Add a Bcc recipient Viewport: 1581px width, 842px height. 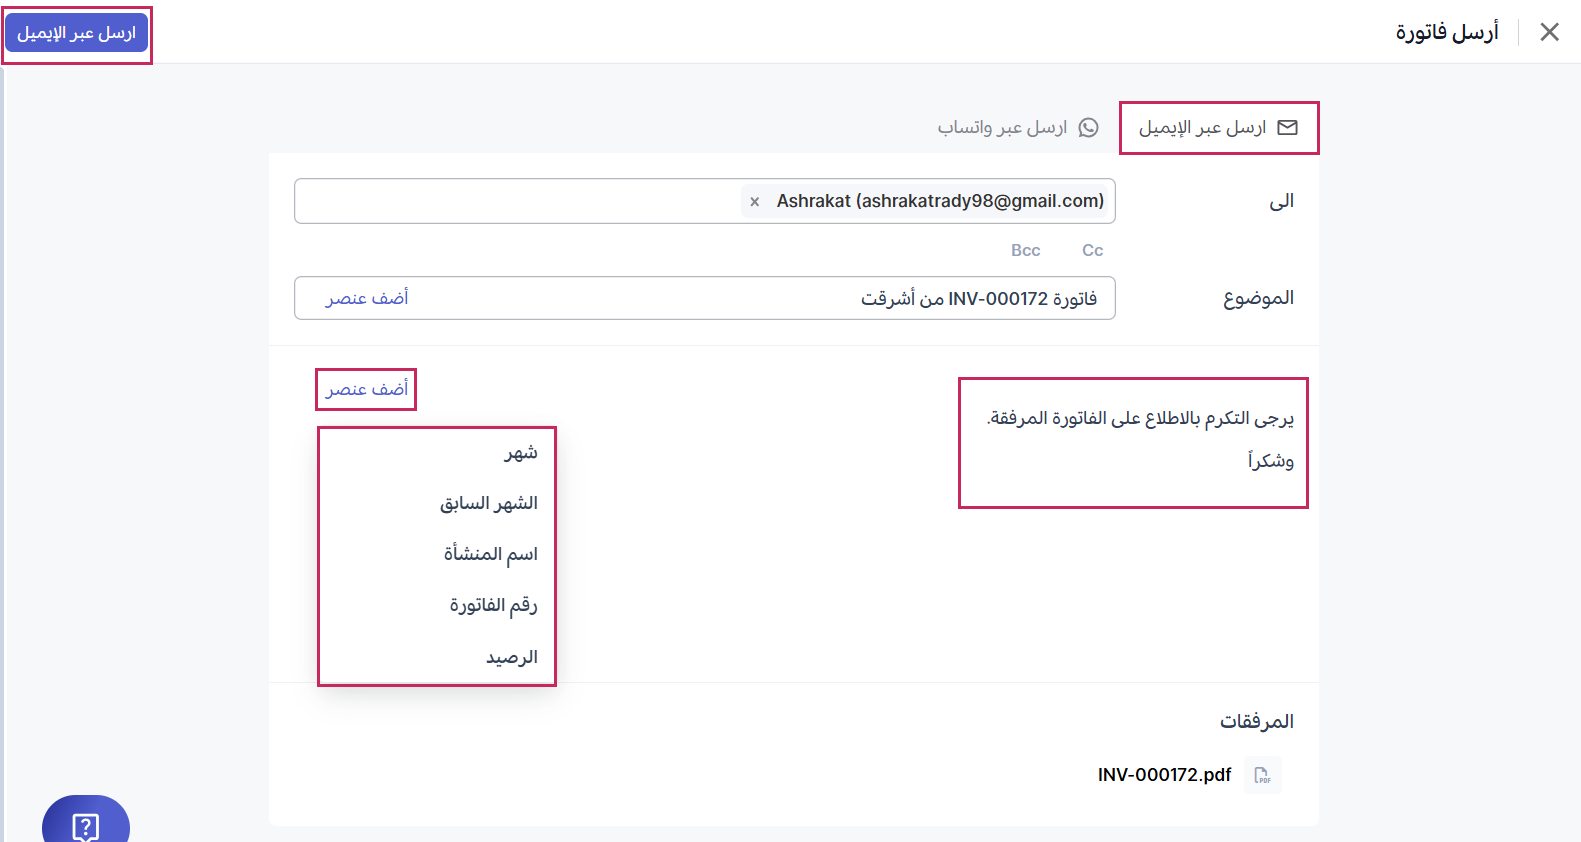(1025, 250)
